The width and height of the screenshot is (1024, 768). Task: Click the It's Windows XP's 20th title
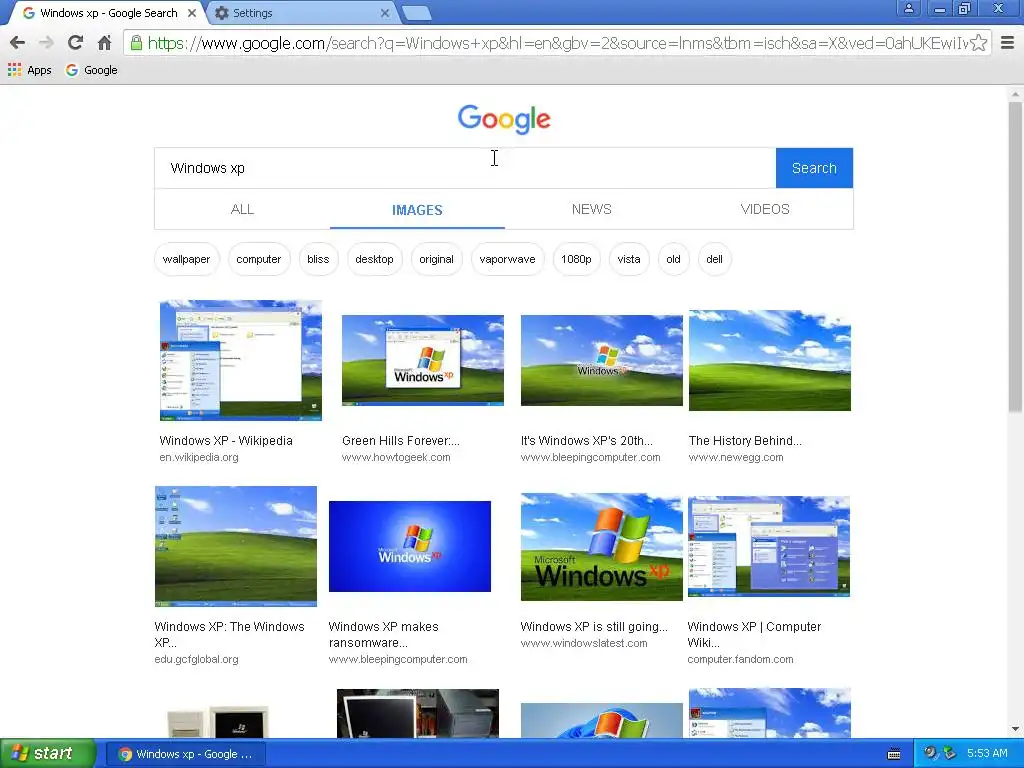(x=586, y=441)
